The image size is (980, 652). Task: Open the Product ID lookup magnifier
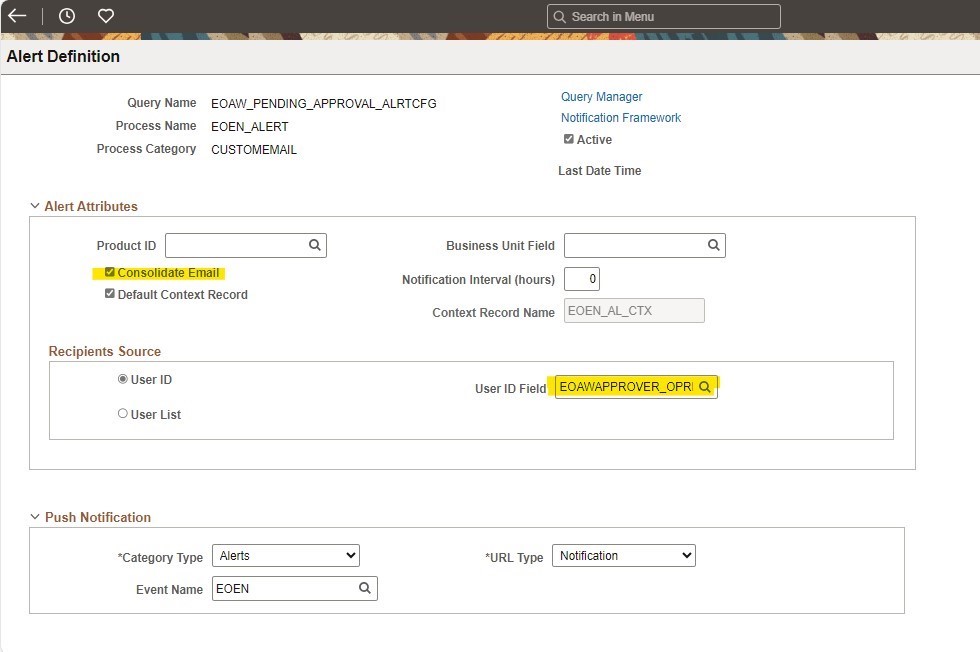pos(315,245)
